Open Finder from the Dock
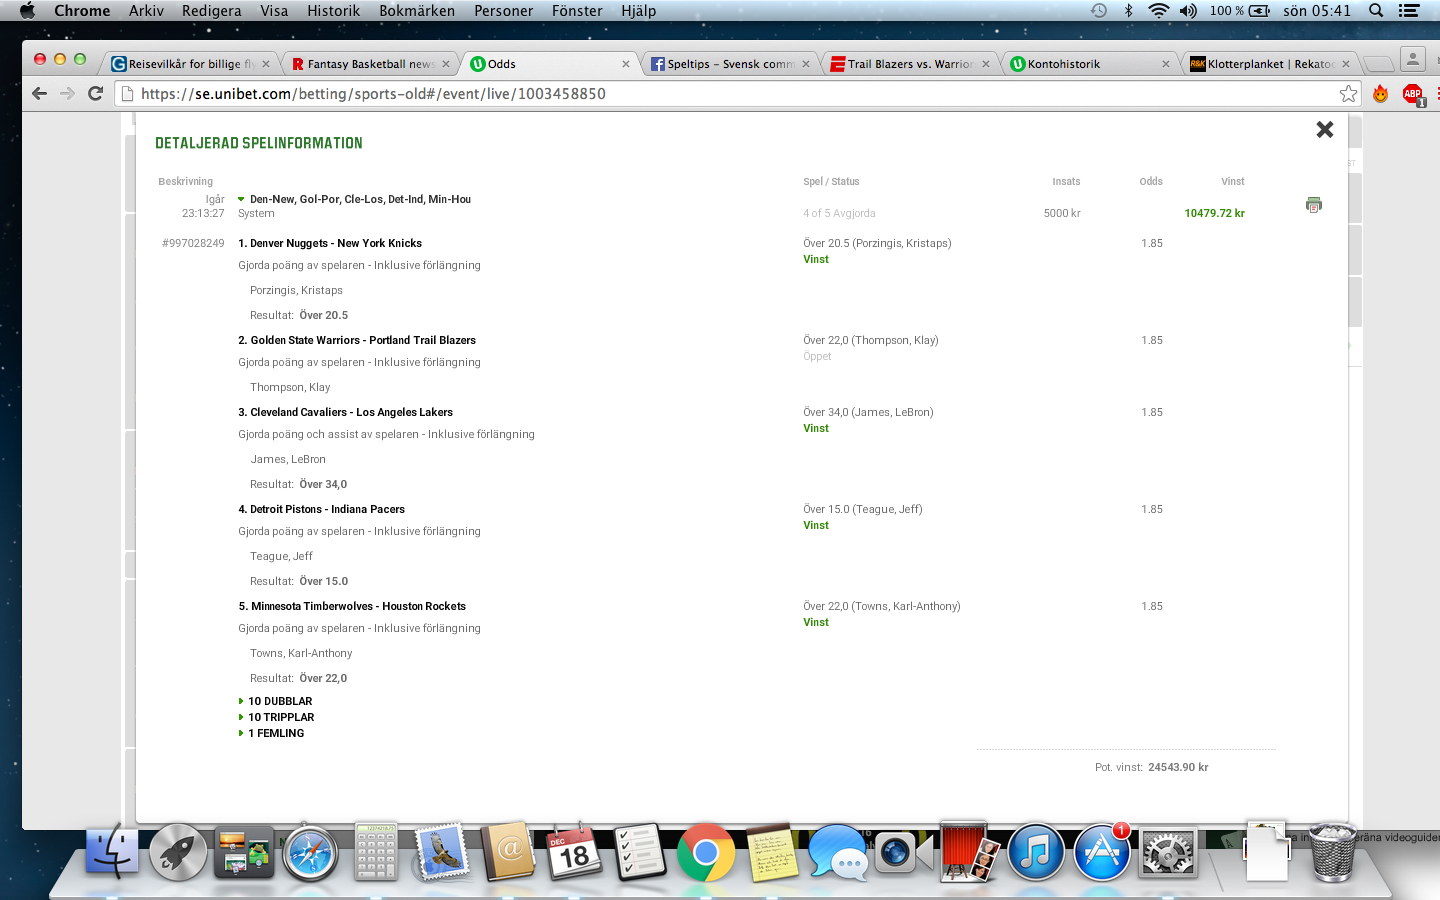The image size is (1440, 900). point(112,852)
